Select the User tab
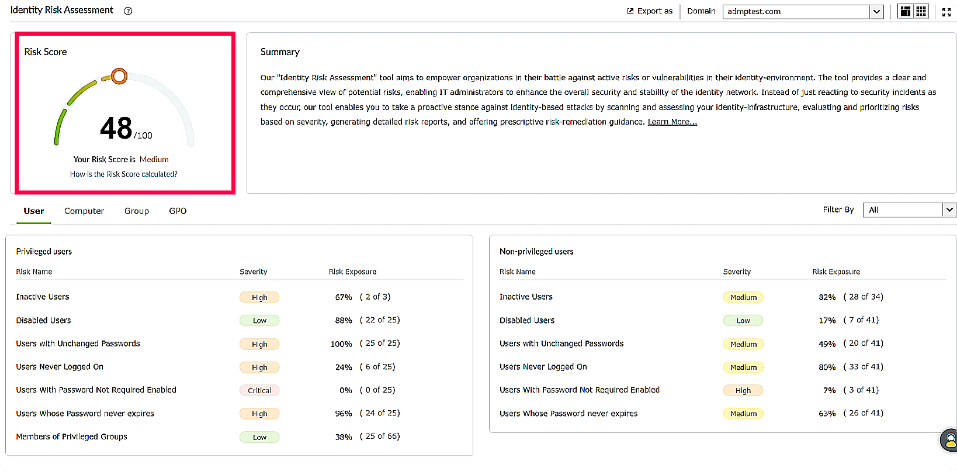The height and width of the screenshot is (471, 957). (34, 211)
